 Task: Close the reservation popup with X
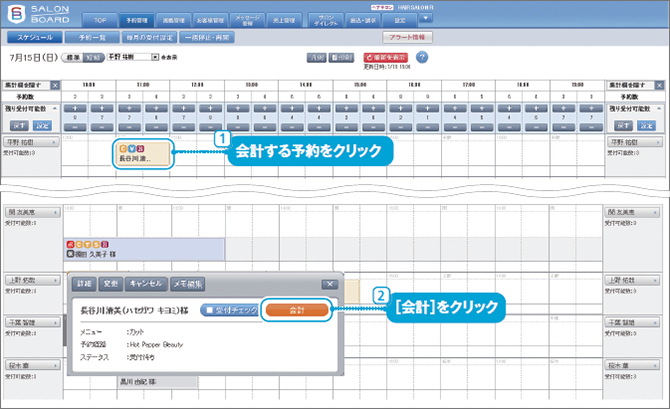329,284
